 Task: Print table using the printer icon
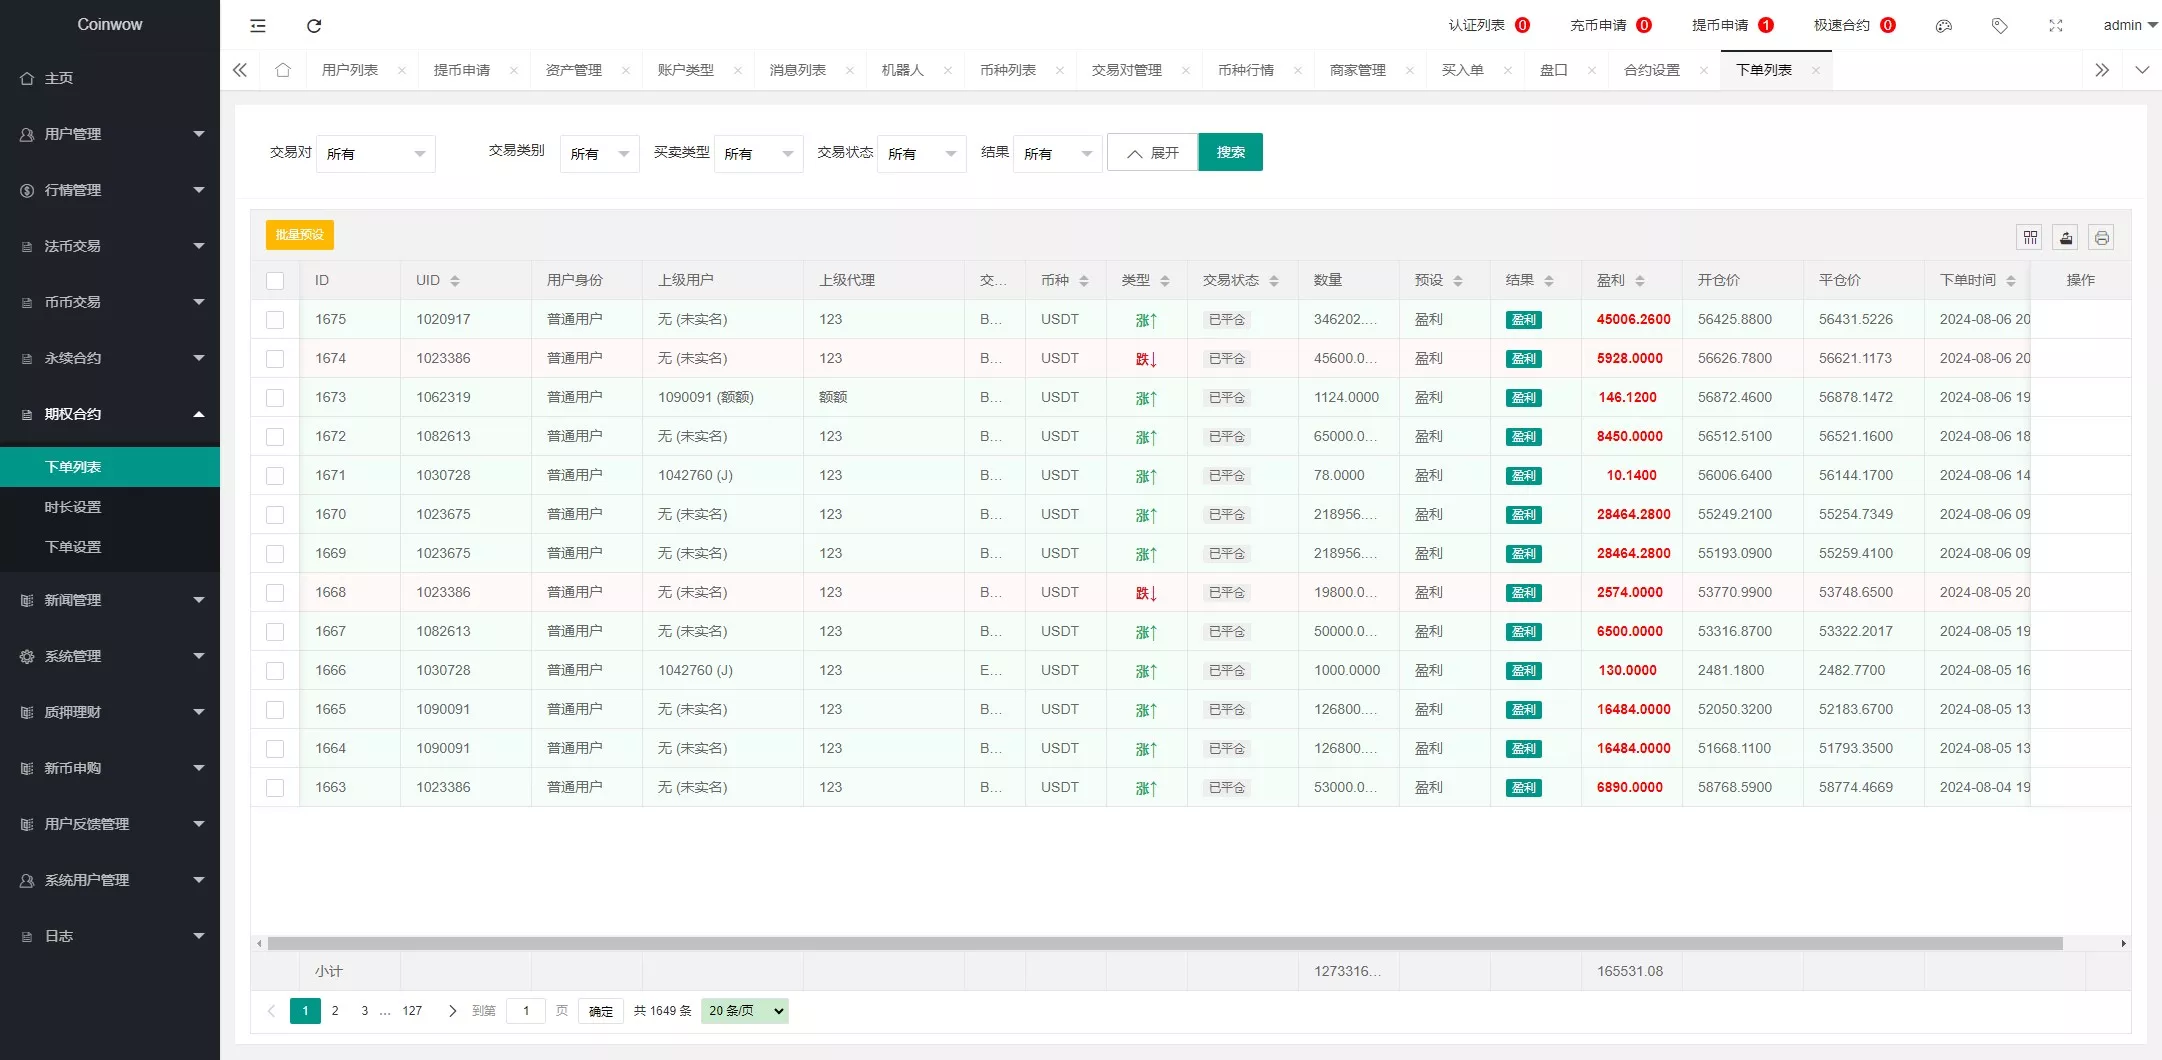(2101, 238)
